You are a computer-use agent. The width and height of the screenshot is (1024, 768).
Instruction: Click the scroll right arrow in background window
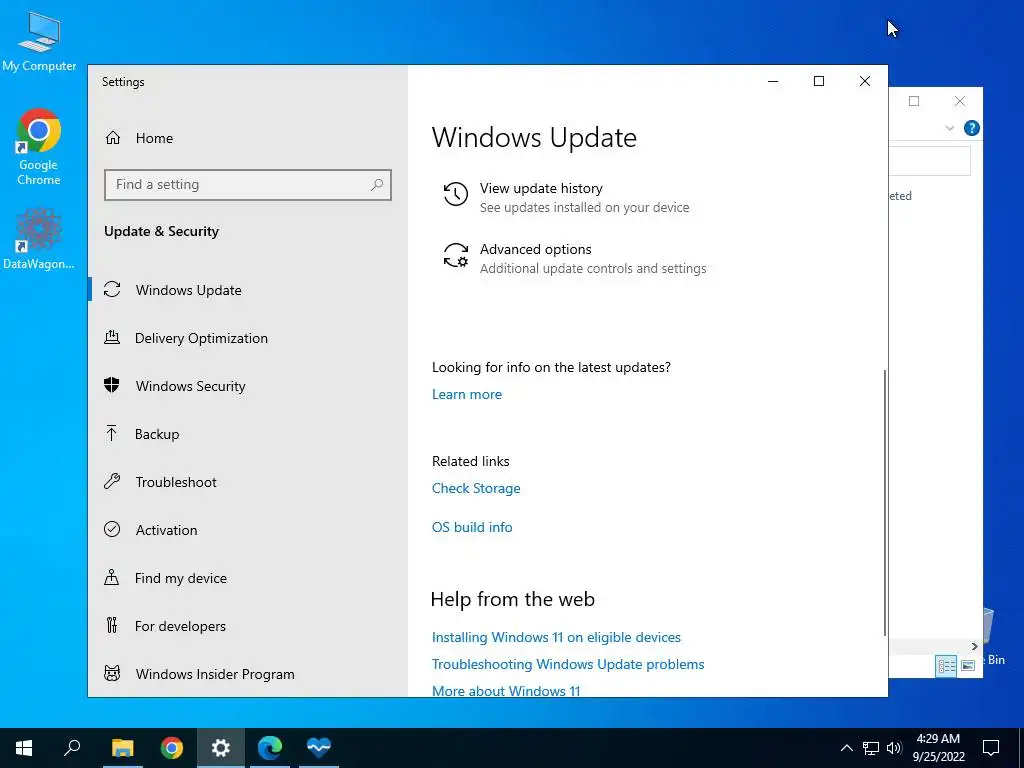click(x=974, y=647)
